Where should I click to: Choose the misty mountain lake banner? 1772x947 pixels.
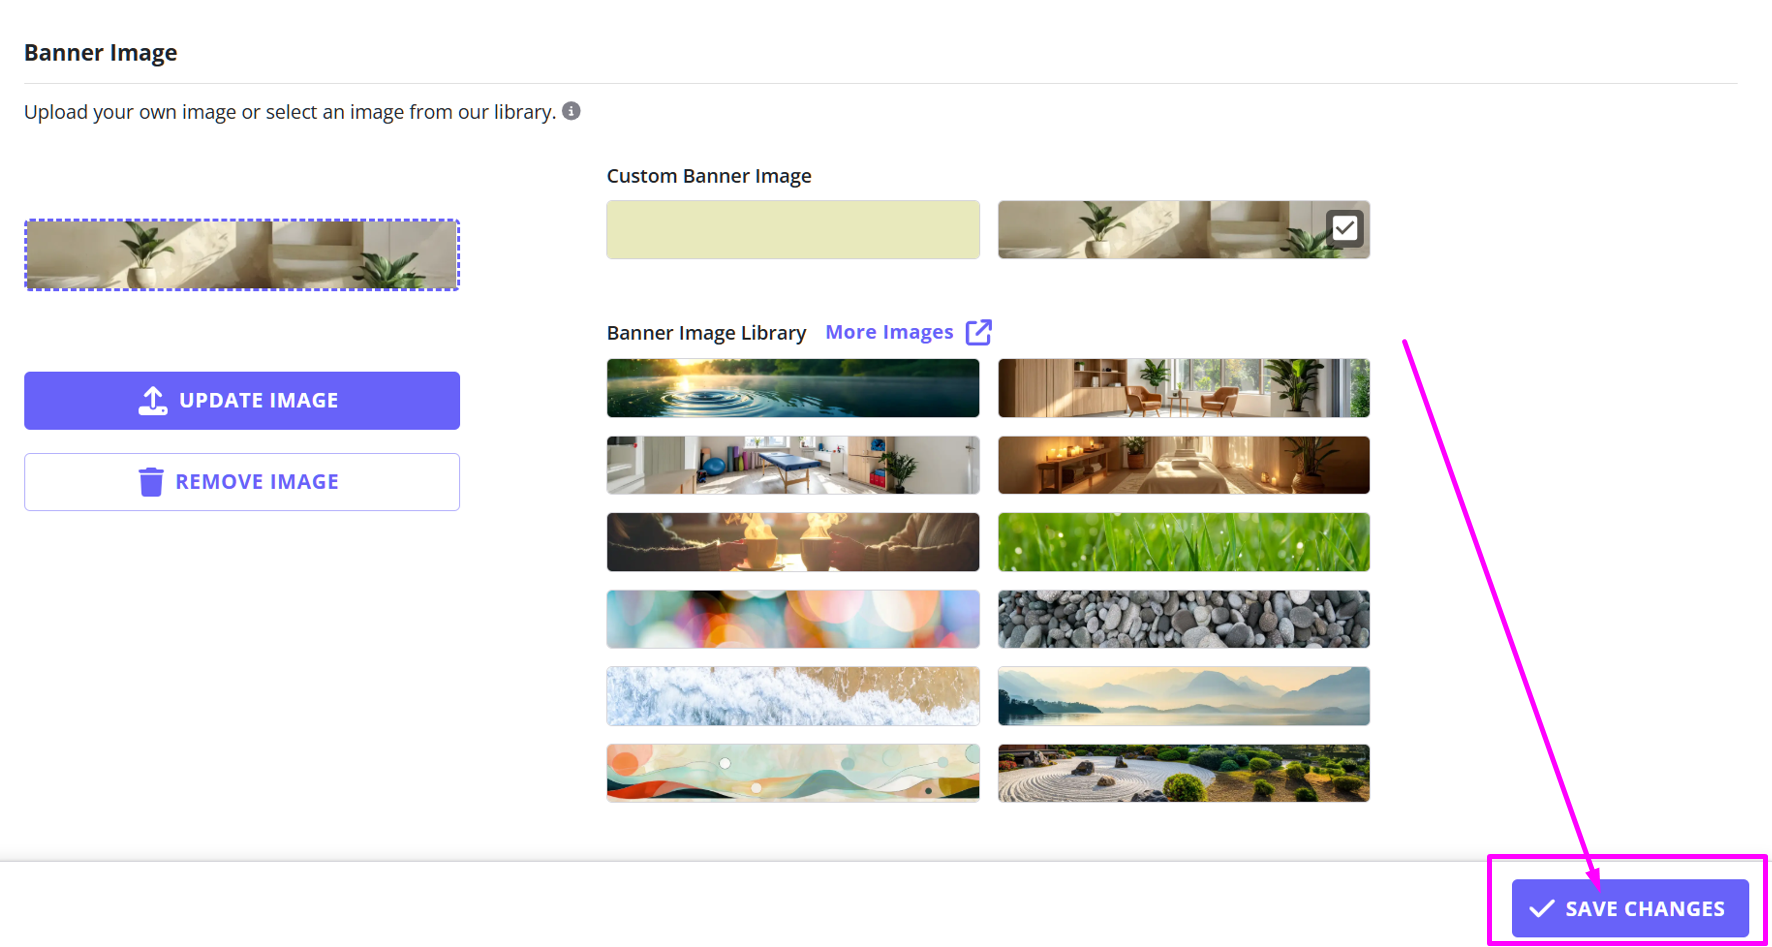point(1183,696)
